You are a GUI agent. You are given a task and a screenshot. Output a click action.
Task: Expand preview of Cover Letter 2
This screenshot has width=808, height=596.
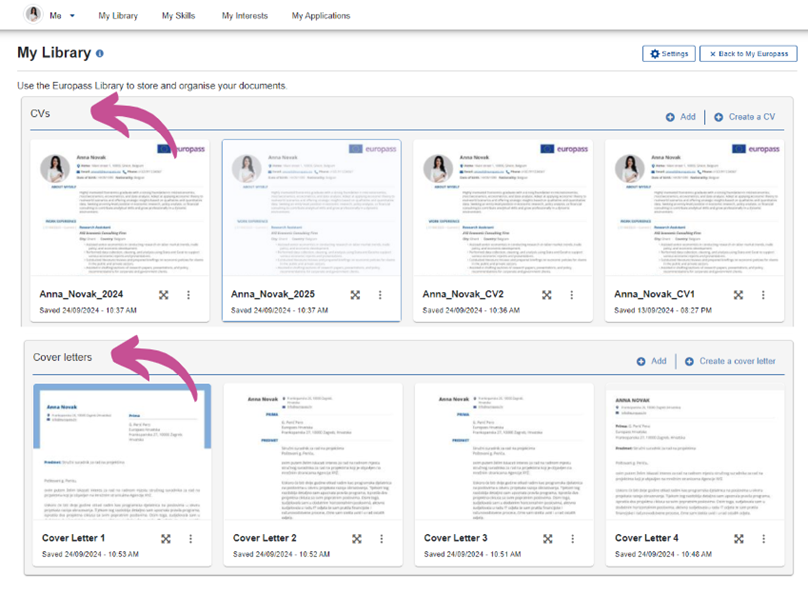tap(357, 538)
